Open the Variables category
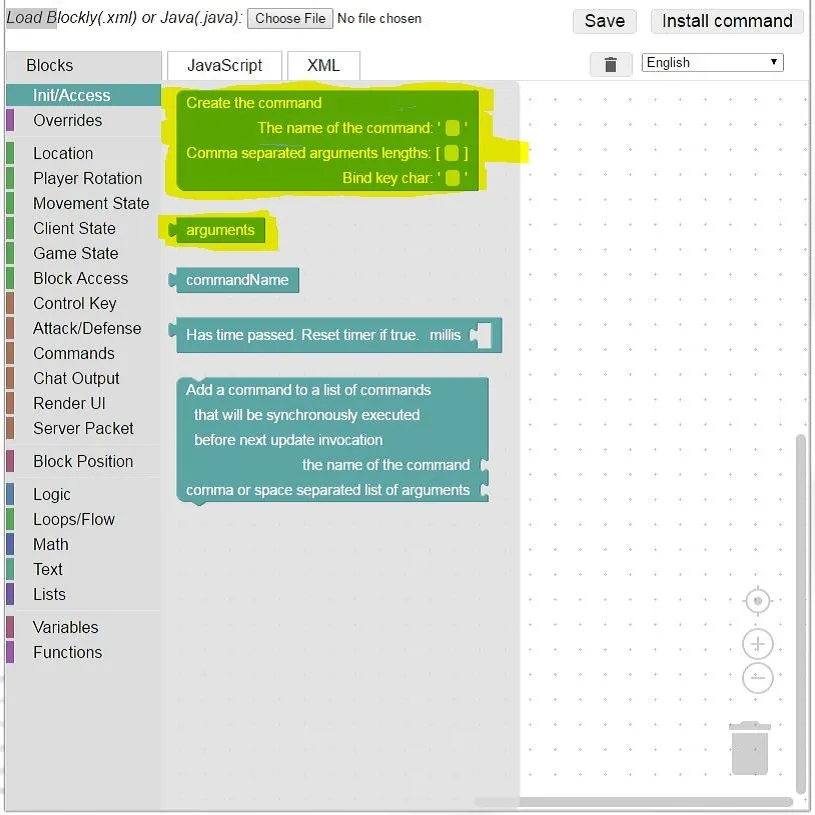Screen dimensions: 815x815 click(65, 627)
